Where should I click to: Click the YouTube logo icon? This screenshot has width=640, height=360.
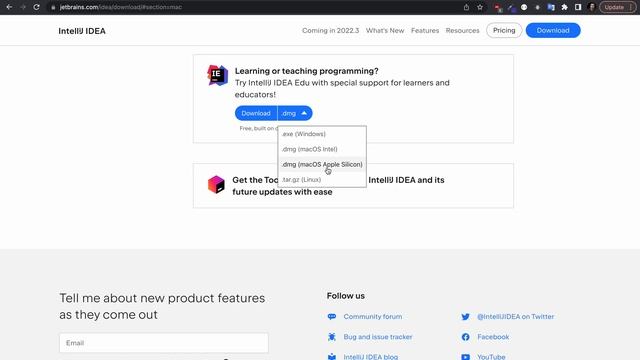465,357
